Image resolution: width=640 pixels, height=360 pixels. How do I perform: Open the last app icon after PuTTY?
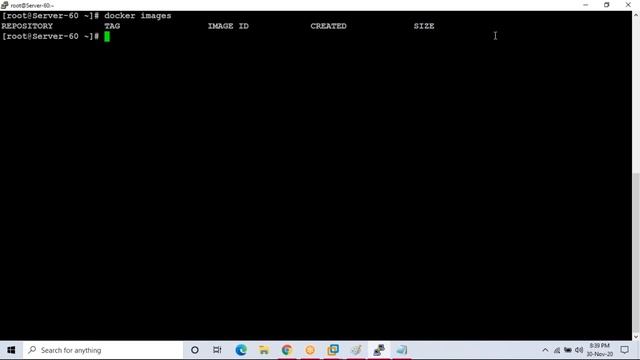click(x=402, y=350)
